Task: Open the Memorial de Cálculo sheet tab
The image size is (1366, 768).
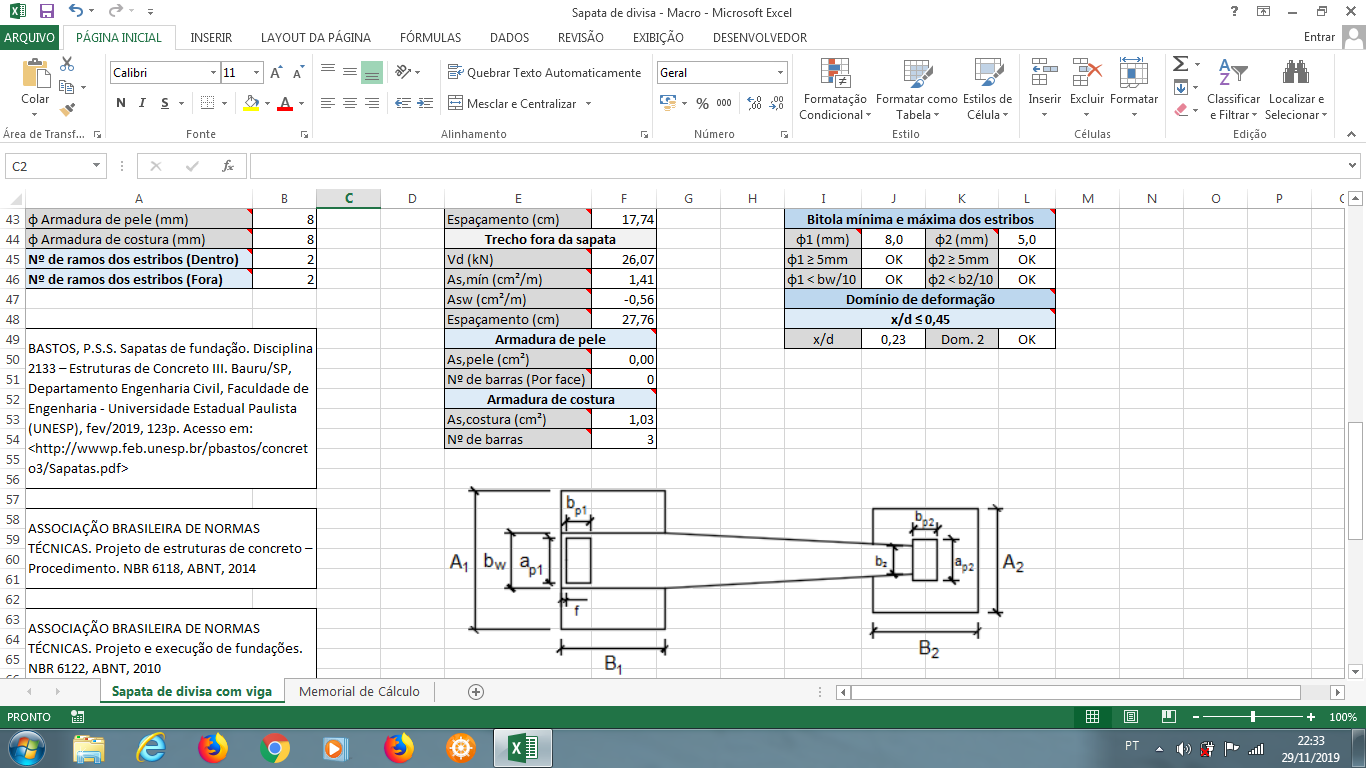Action: 359,691
